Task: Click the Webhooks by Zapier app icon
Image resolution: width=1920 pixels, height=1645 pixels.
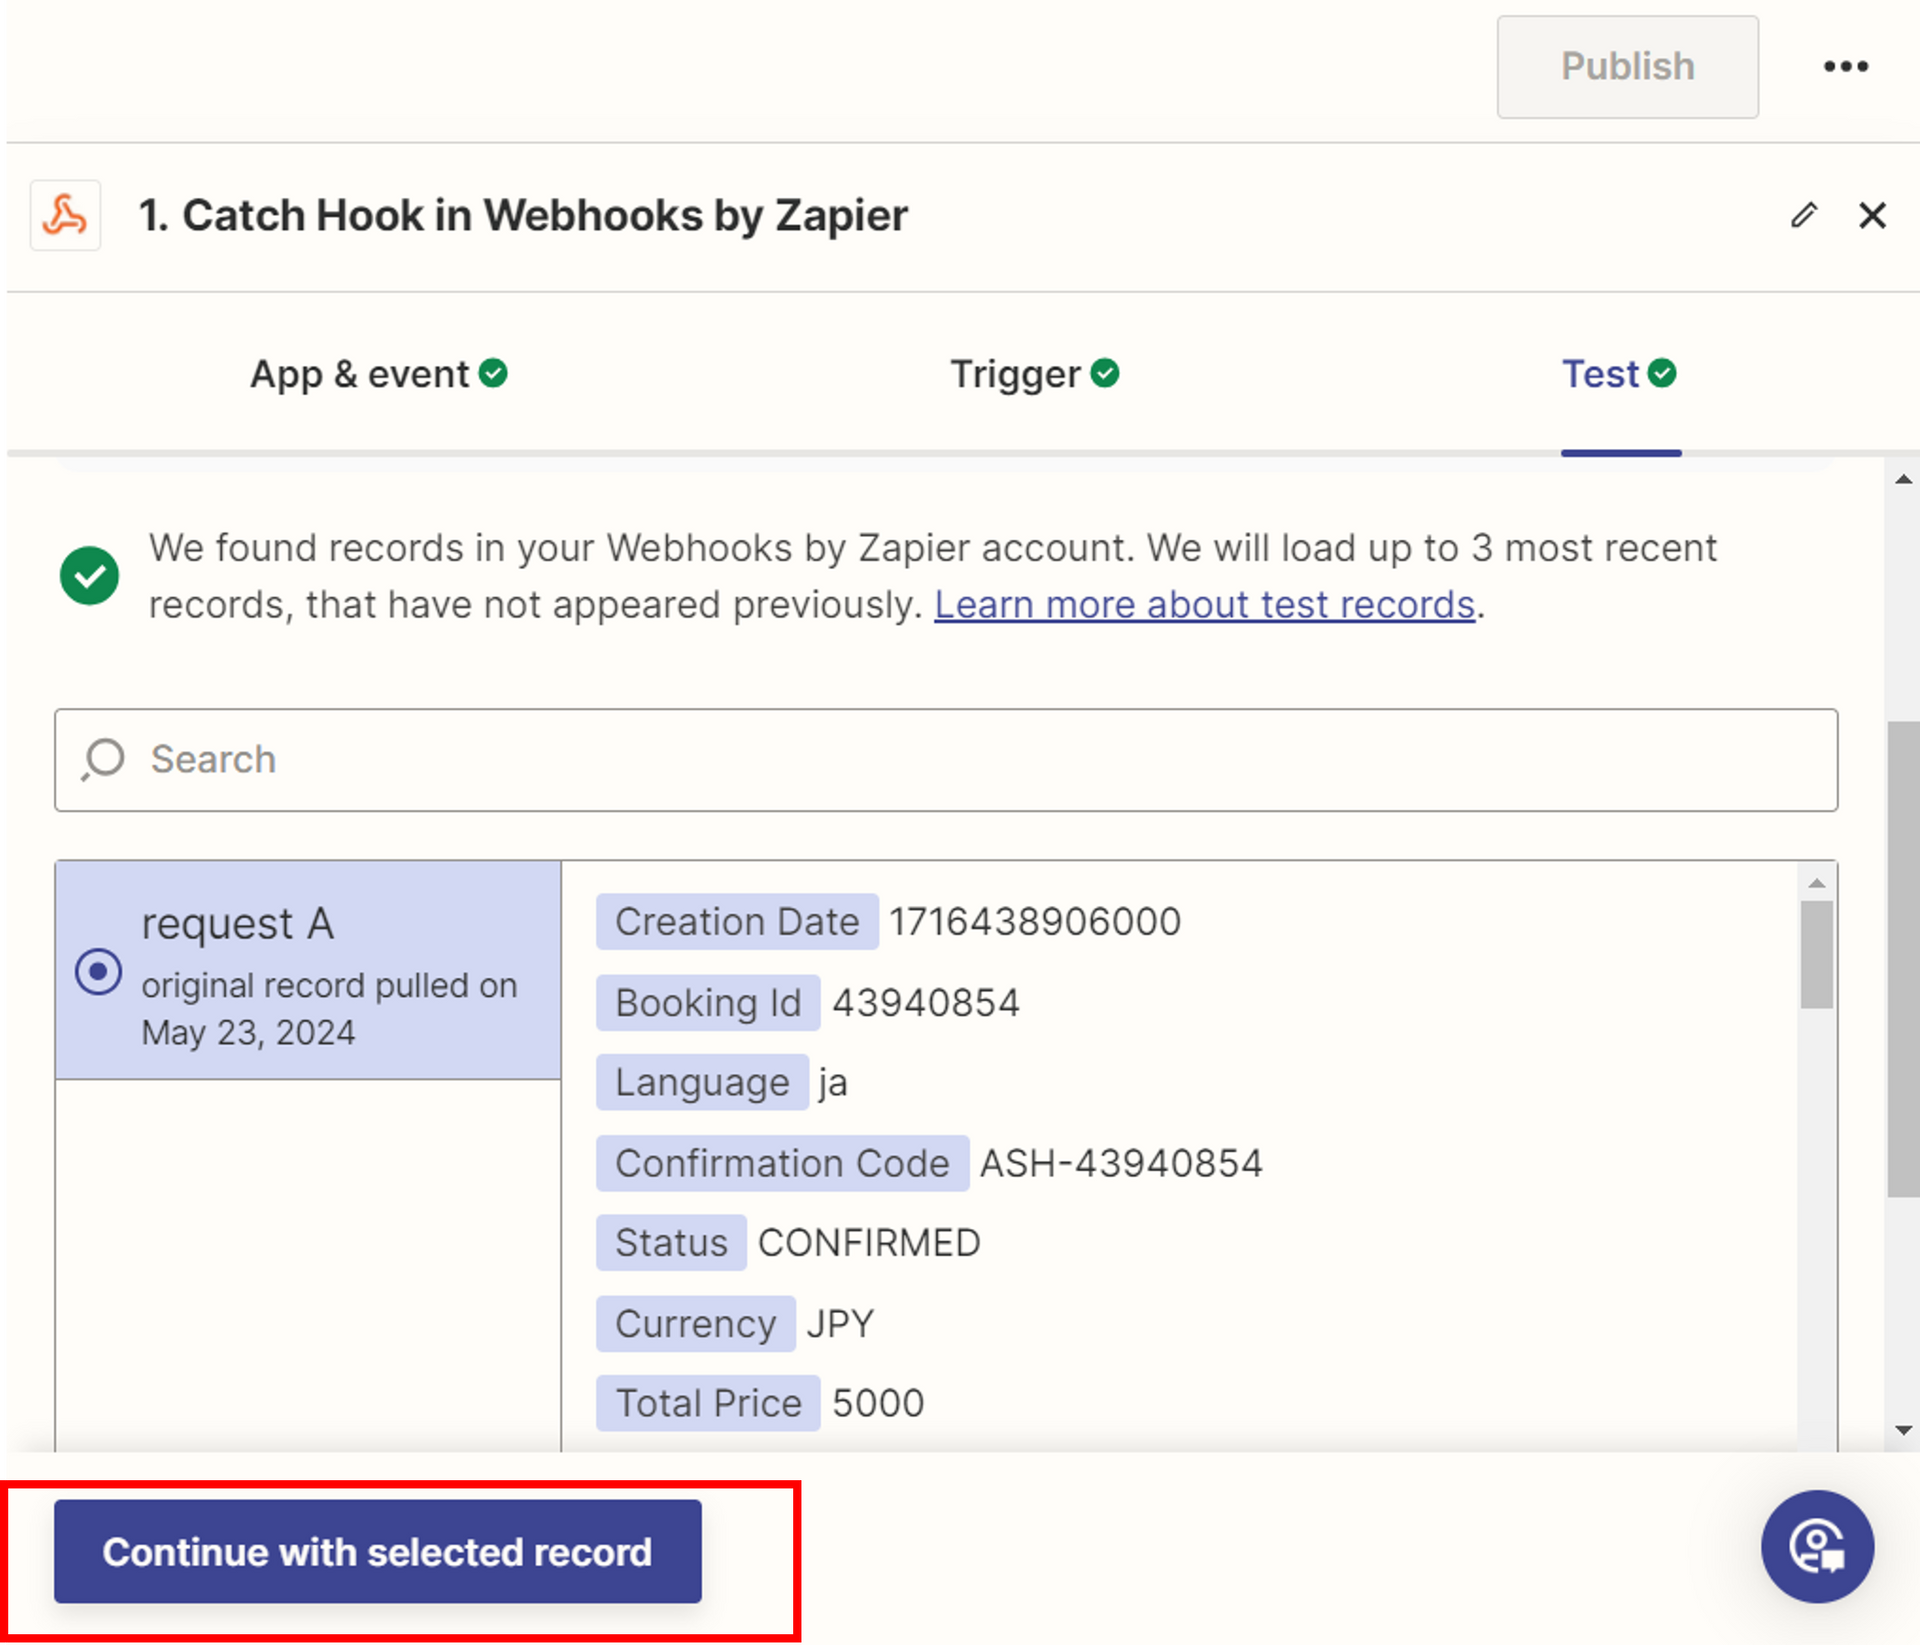Action: (65, 215)
